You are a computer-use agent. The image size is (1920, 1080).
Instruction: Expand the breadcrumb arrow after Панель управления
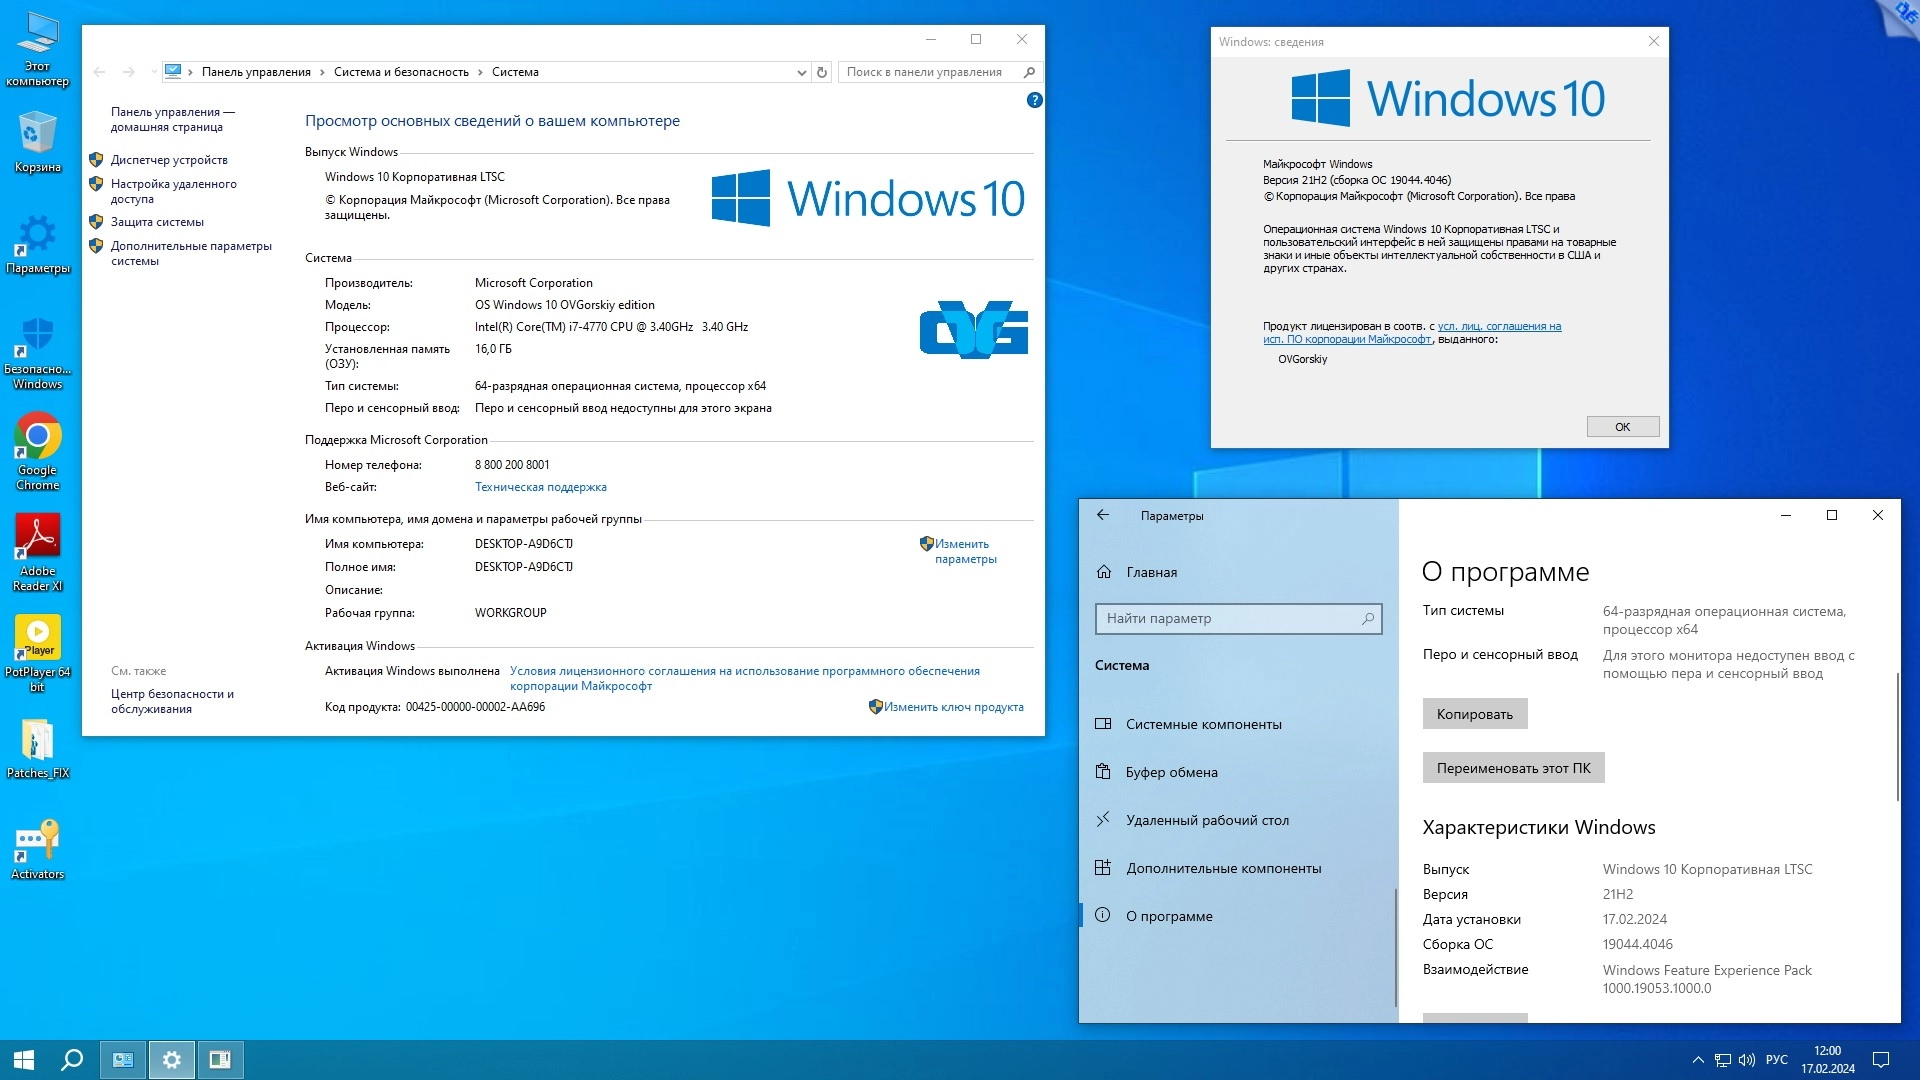pos(322,72)
